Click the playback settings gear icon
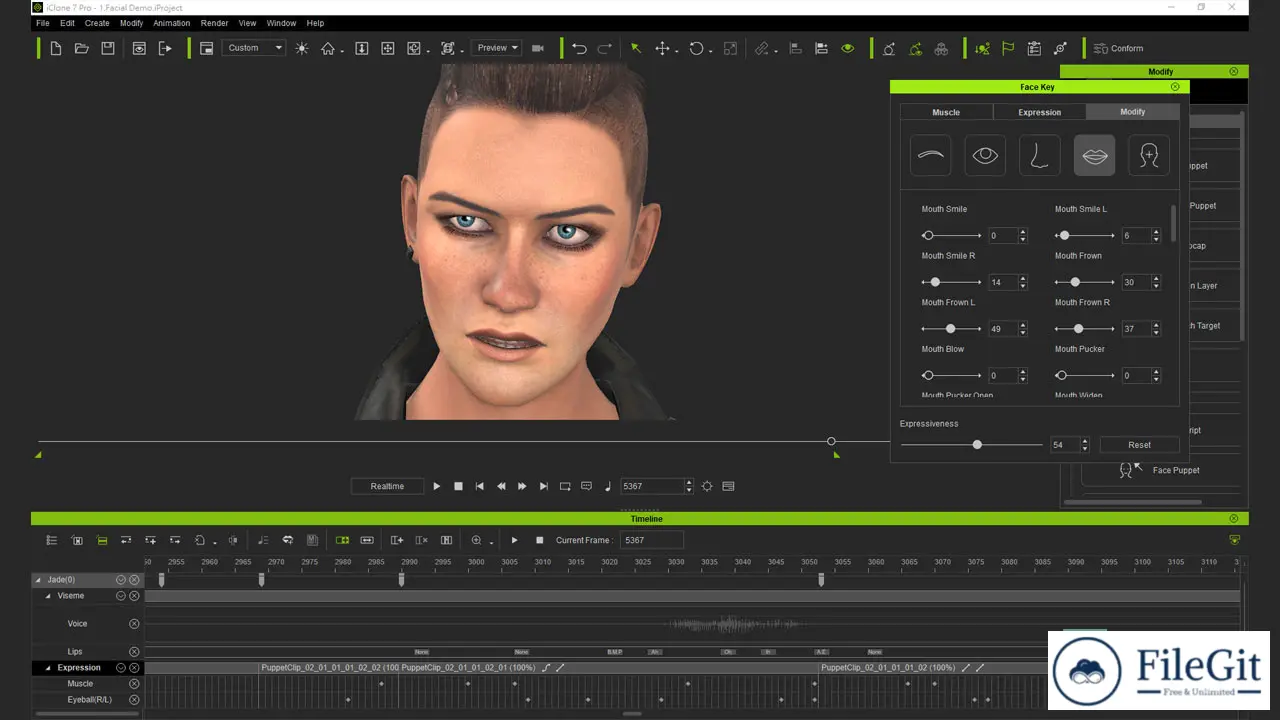The image size is (1280, 720). pyautogui.click(x=707, y=486)
